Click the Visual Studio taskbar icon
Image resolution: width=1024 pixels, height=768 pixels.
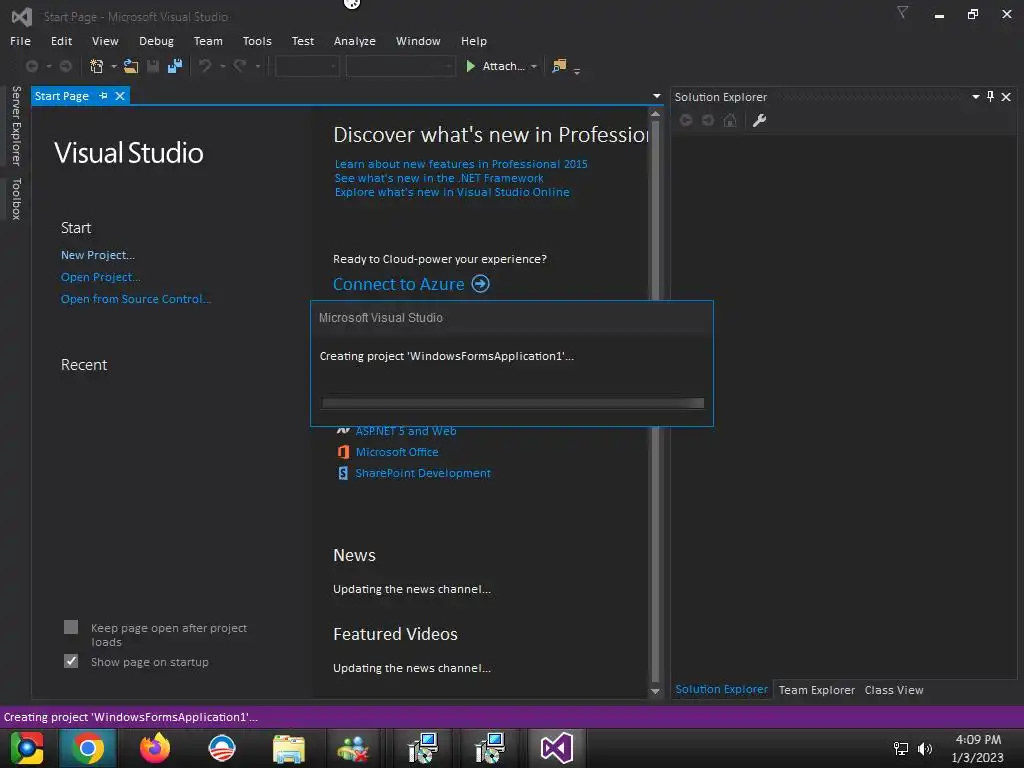556,748
